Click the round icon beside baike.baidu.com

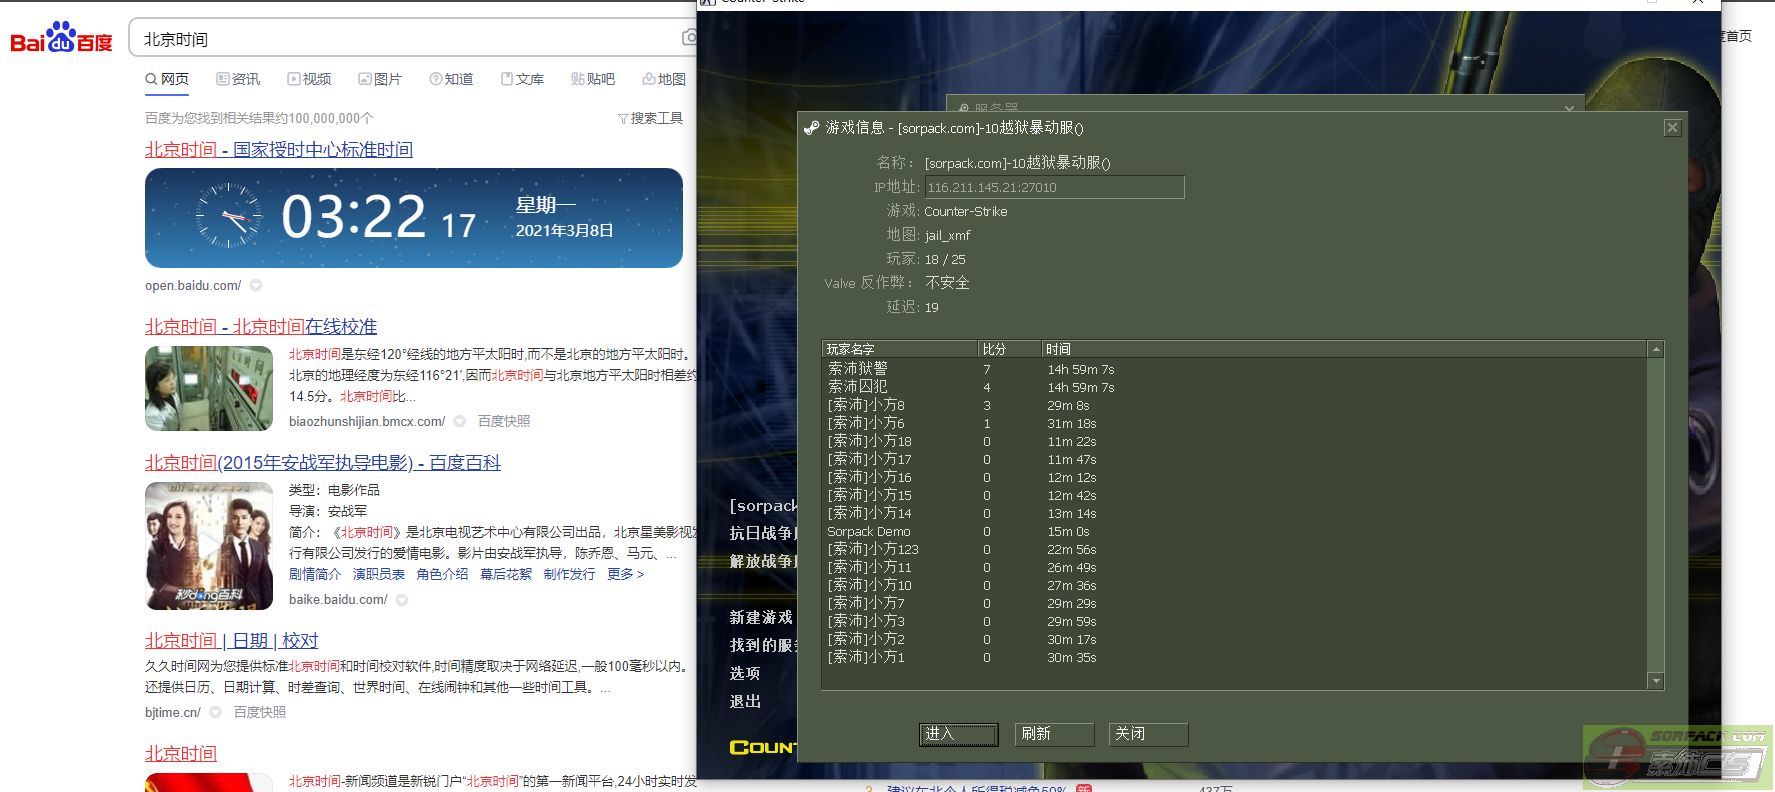(402, 600)
